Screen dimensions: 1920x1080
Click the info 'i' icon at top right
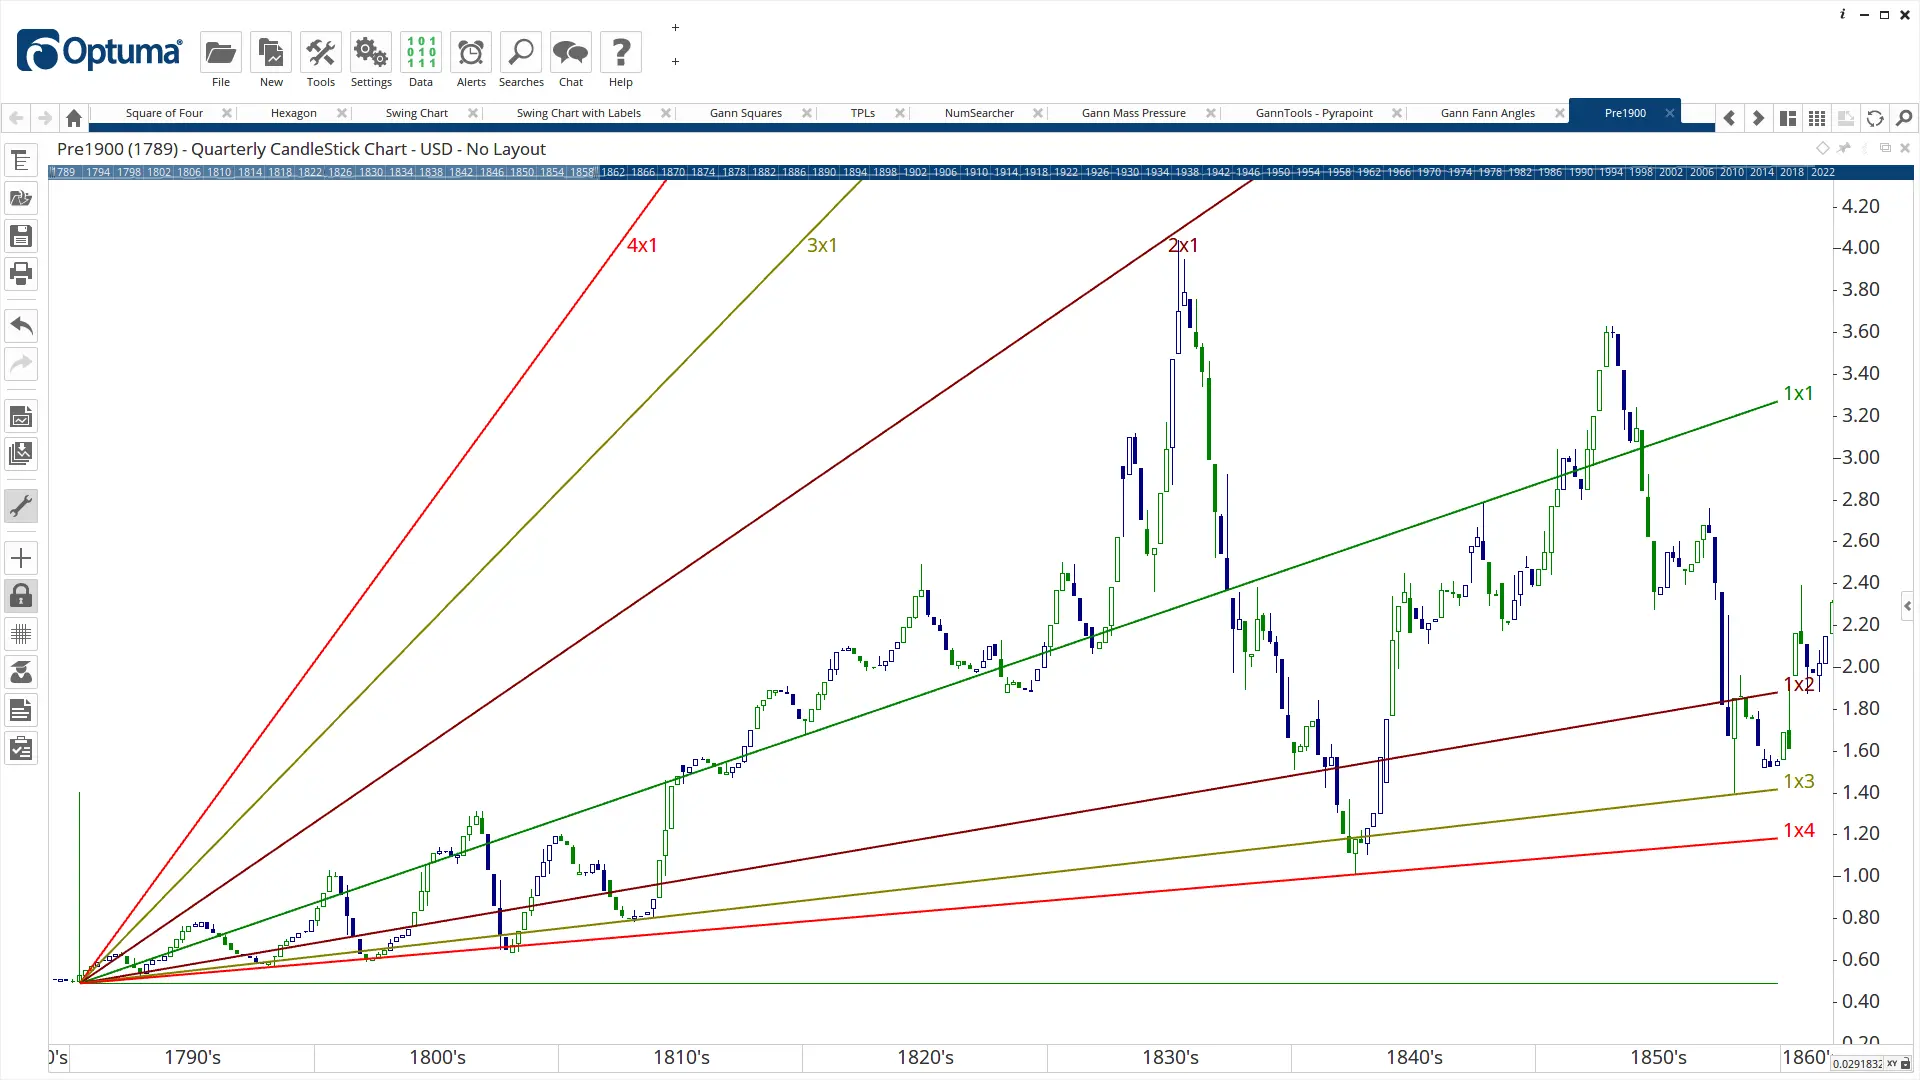click(x=1842, y=14)
